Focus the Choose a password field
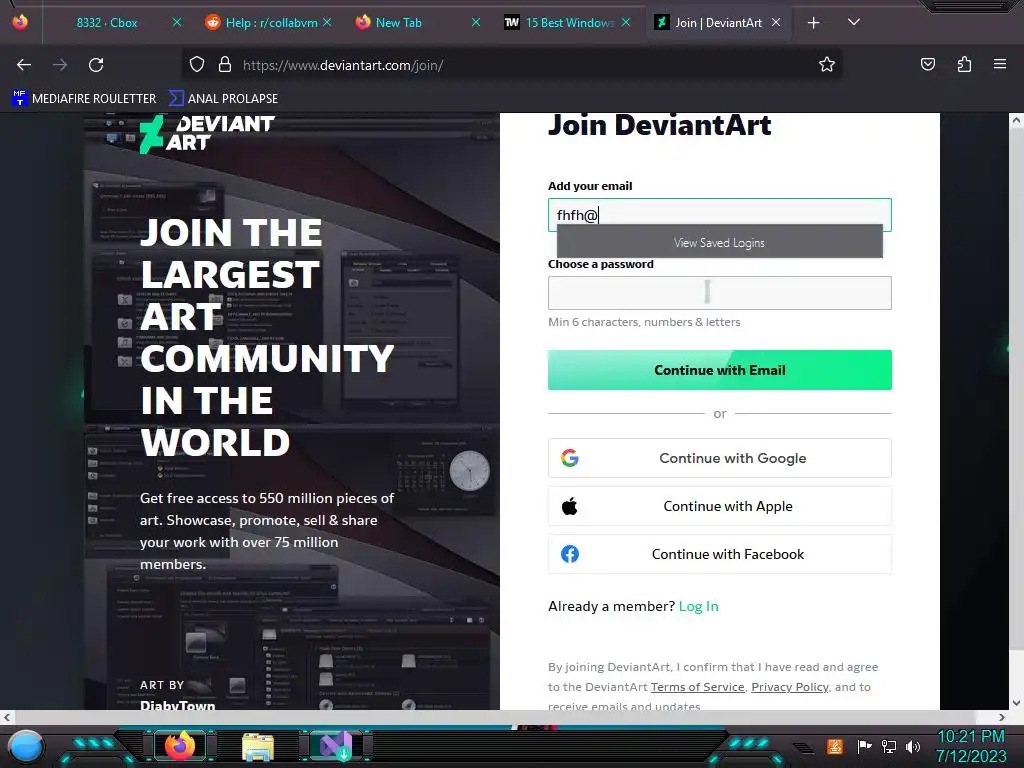 (720, 293)
